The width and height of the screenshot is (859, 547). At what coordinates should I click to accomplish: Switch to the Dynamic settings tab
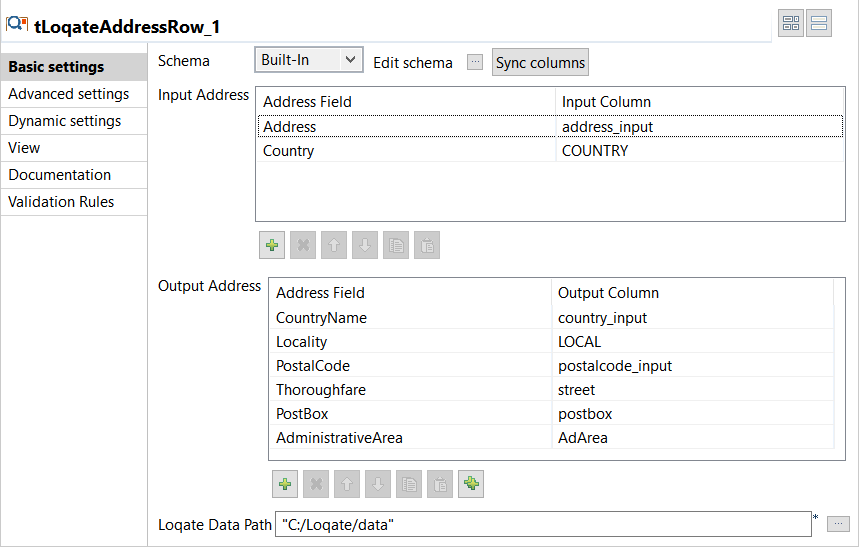pyautogui.click(x=65, y=121)
